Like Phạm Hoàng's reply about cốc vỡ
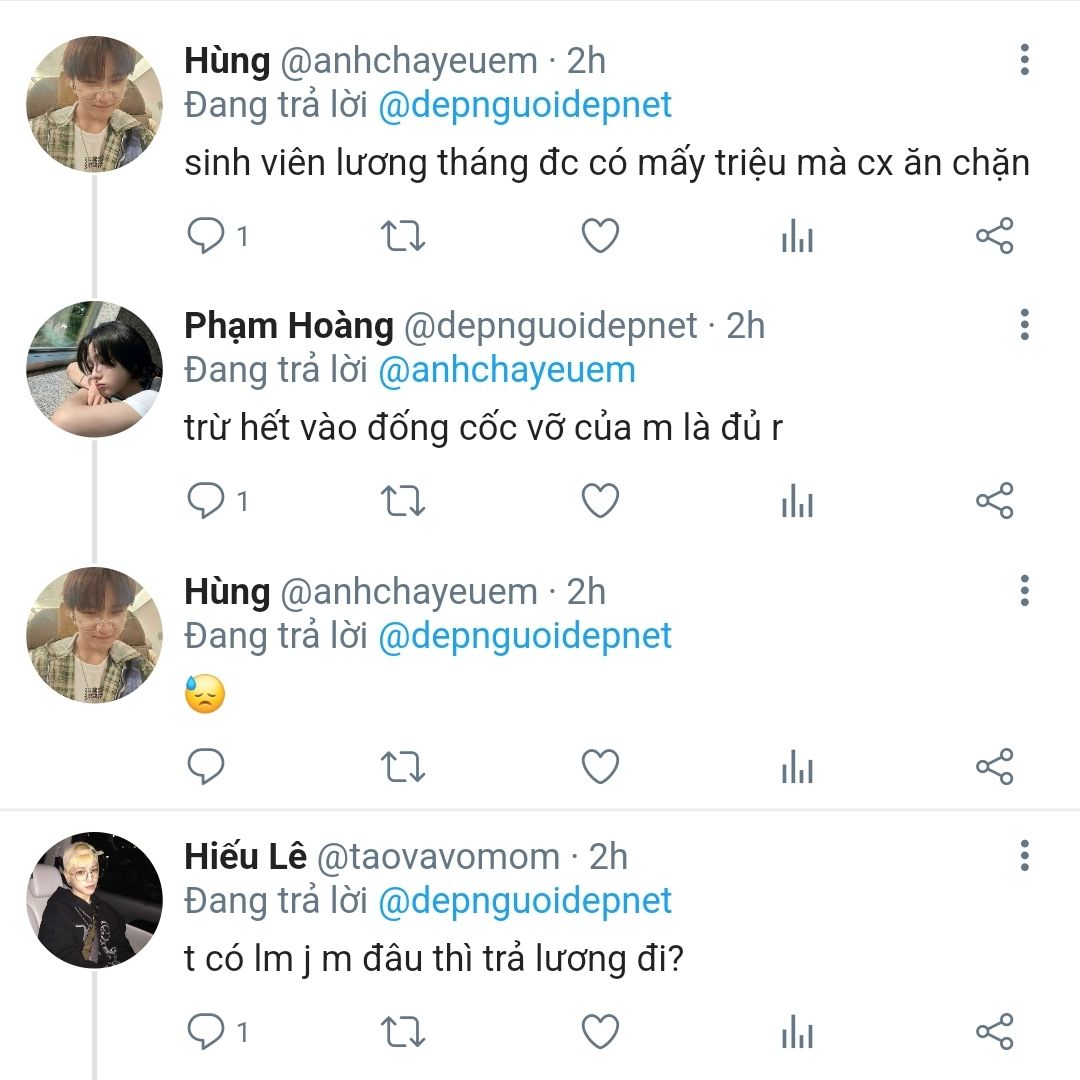 [x=600, y=501]
